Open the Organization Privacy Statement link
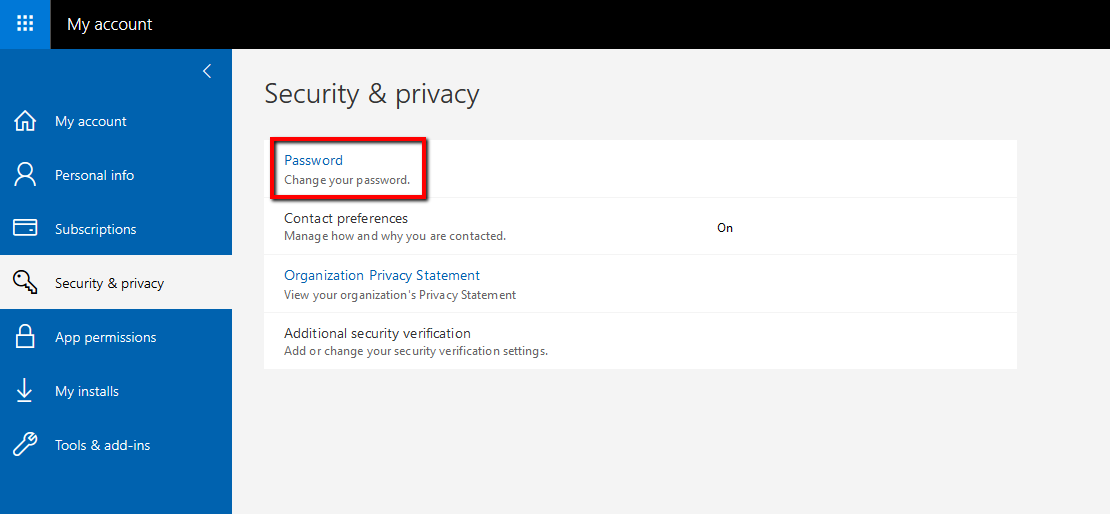The width and height of the screenshot is (1110, 514). tap(382, 275)
